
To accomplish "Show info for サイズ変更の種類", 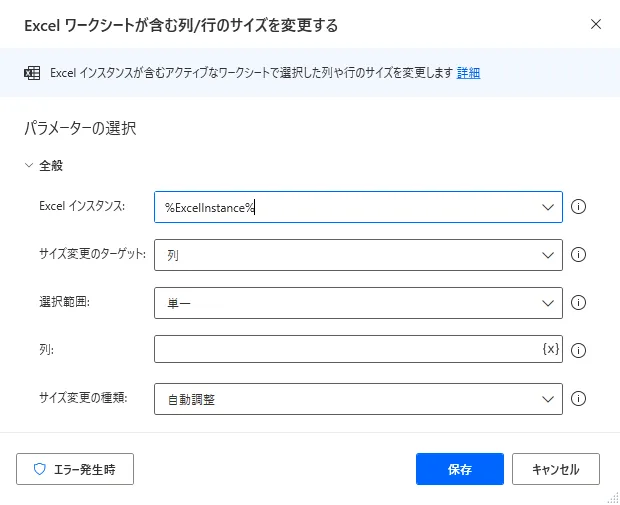I will [578, 399].
